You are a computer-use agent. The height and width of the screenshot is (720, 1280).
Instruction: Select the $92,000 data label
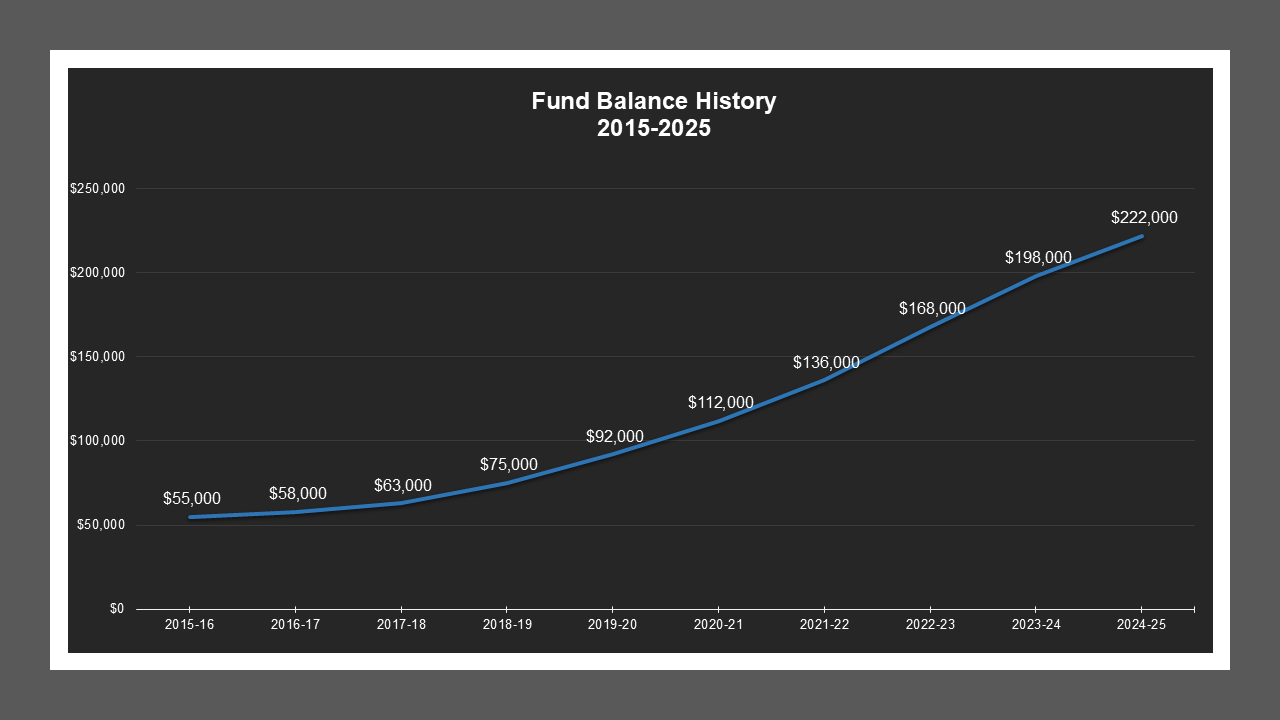click(x=614, y=436)
